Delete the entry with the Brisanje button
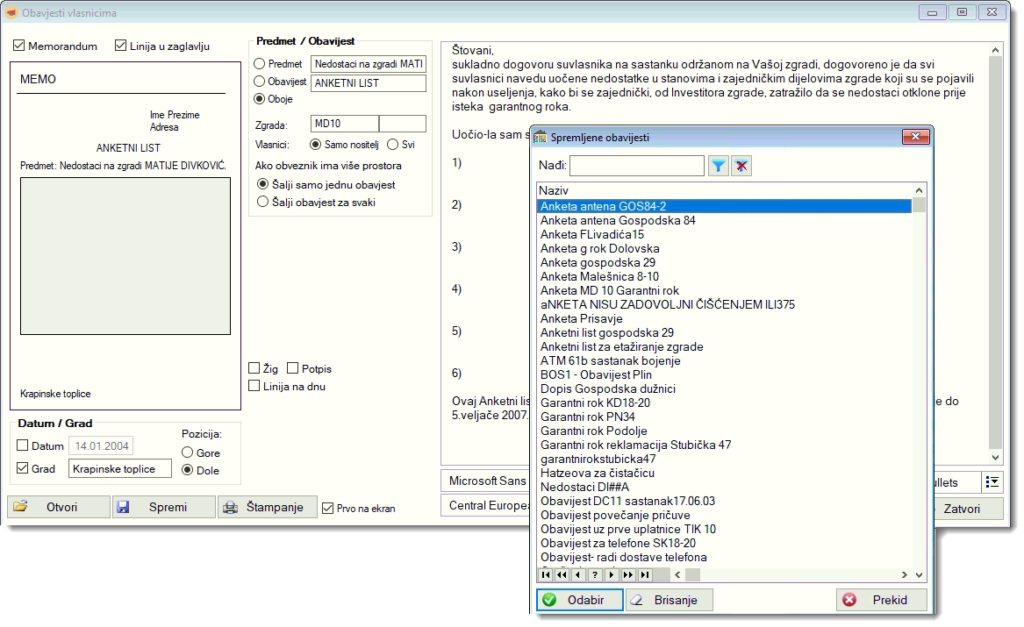This screenshot has width=1024, height=627. (669, 600)
